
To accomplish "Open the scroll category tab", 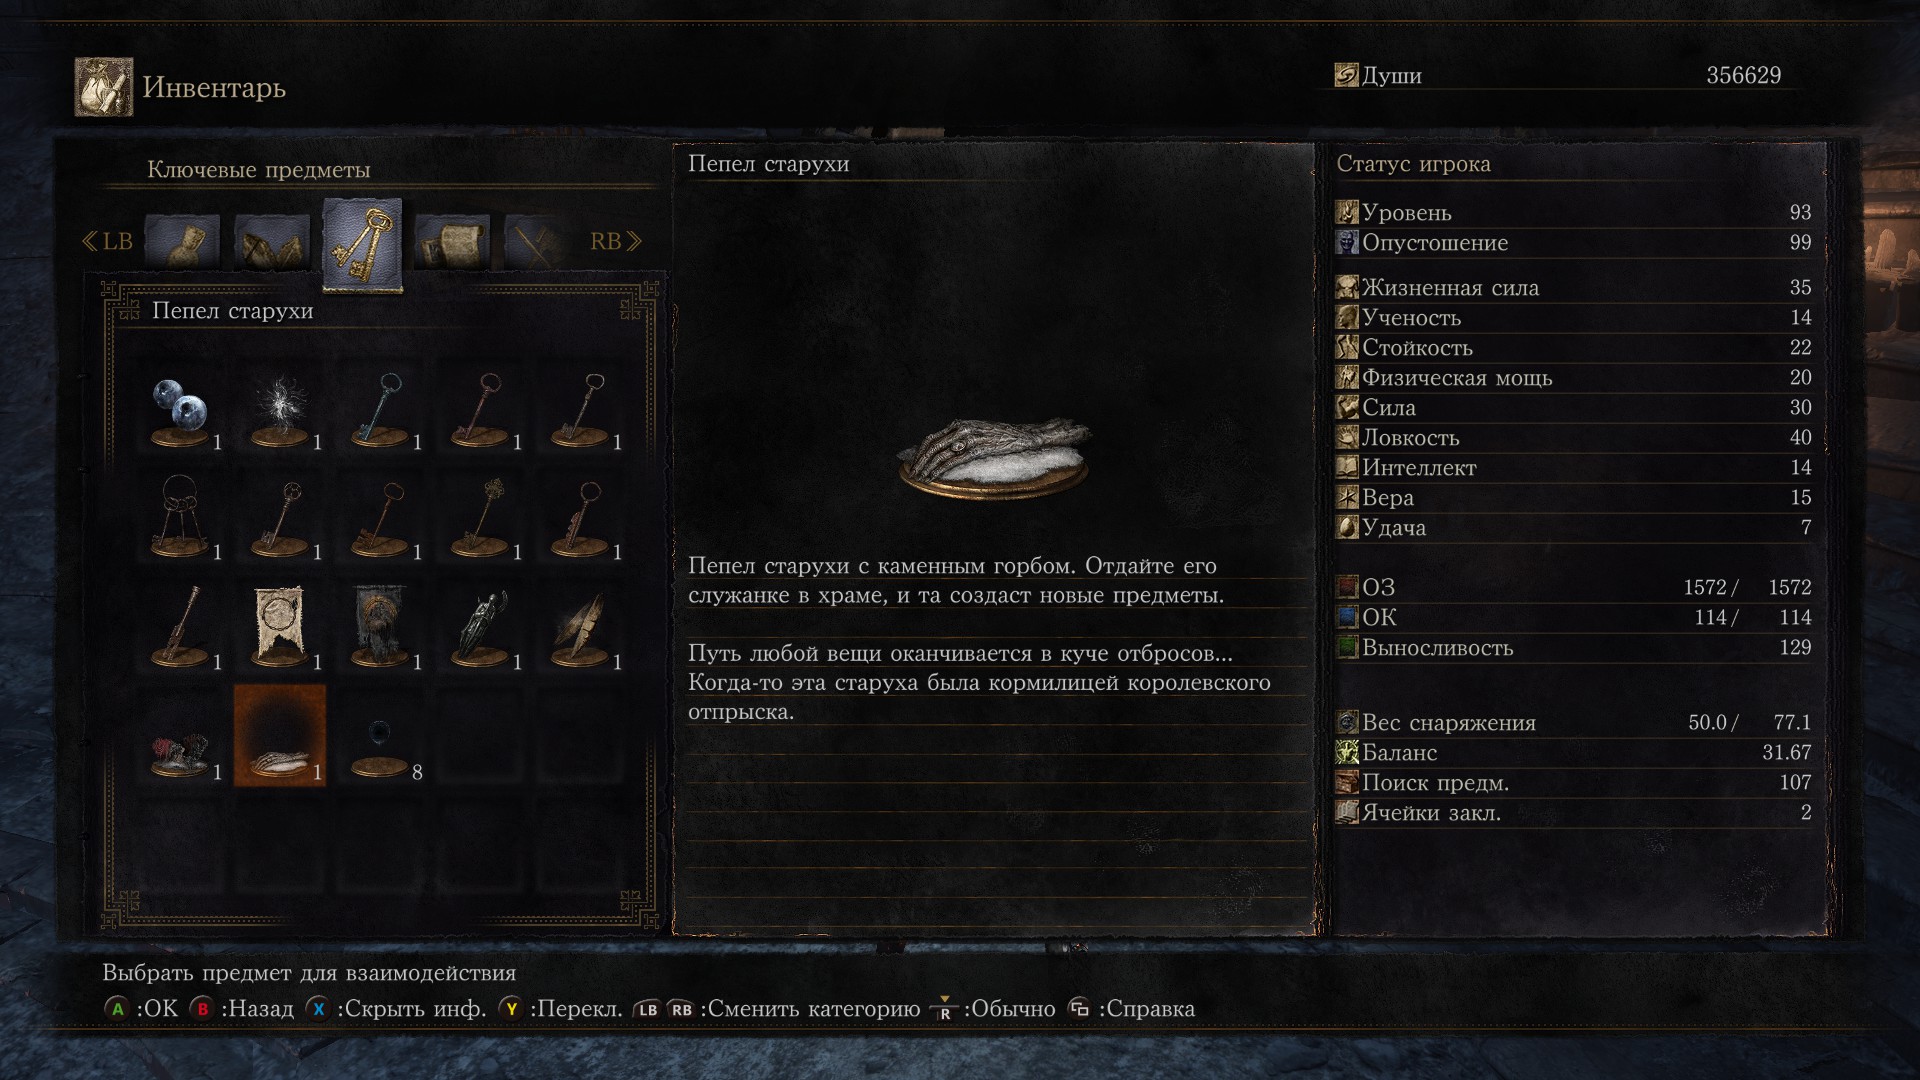I will point(452,242).
